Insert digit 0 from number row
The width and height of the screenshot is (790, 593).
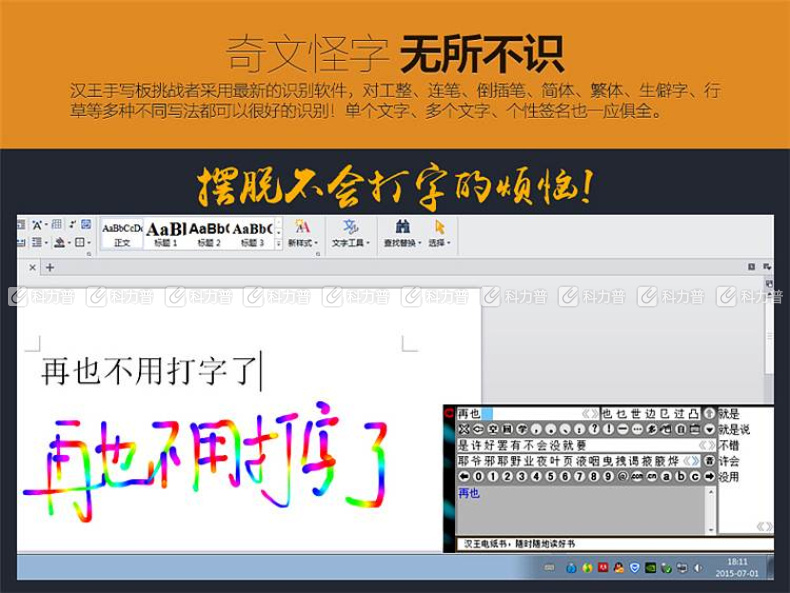click(x=479, y=477)
